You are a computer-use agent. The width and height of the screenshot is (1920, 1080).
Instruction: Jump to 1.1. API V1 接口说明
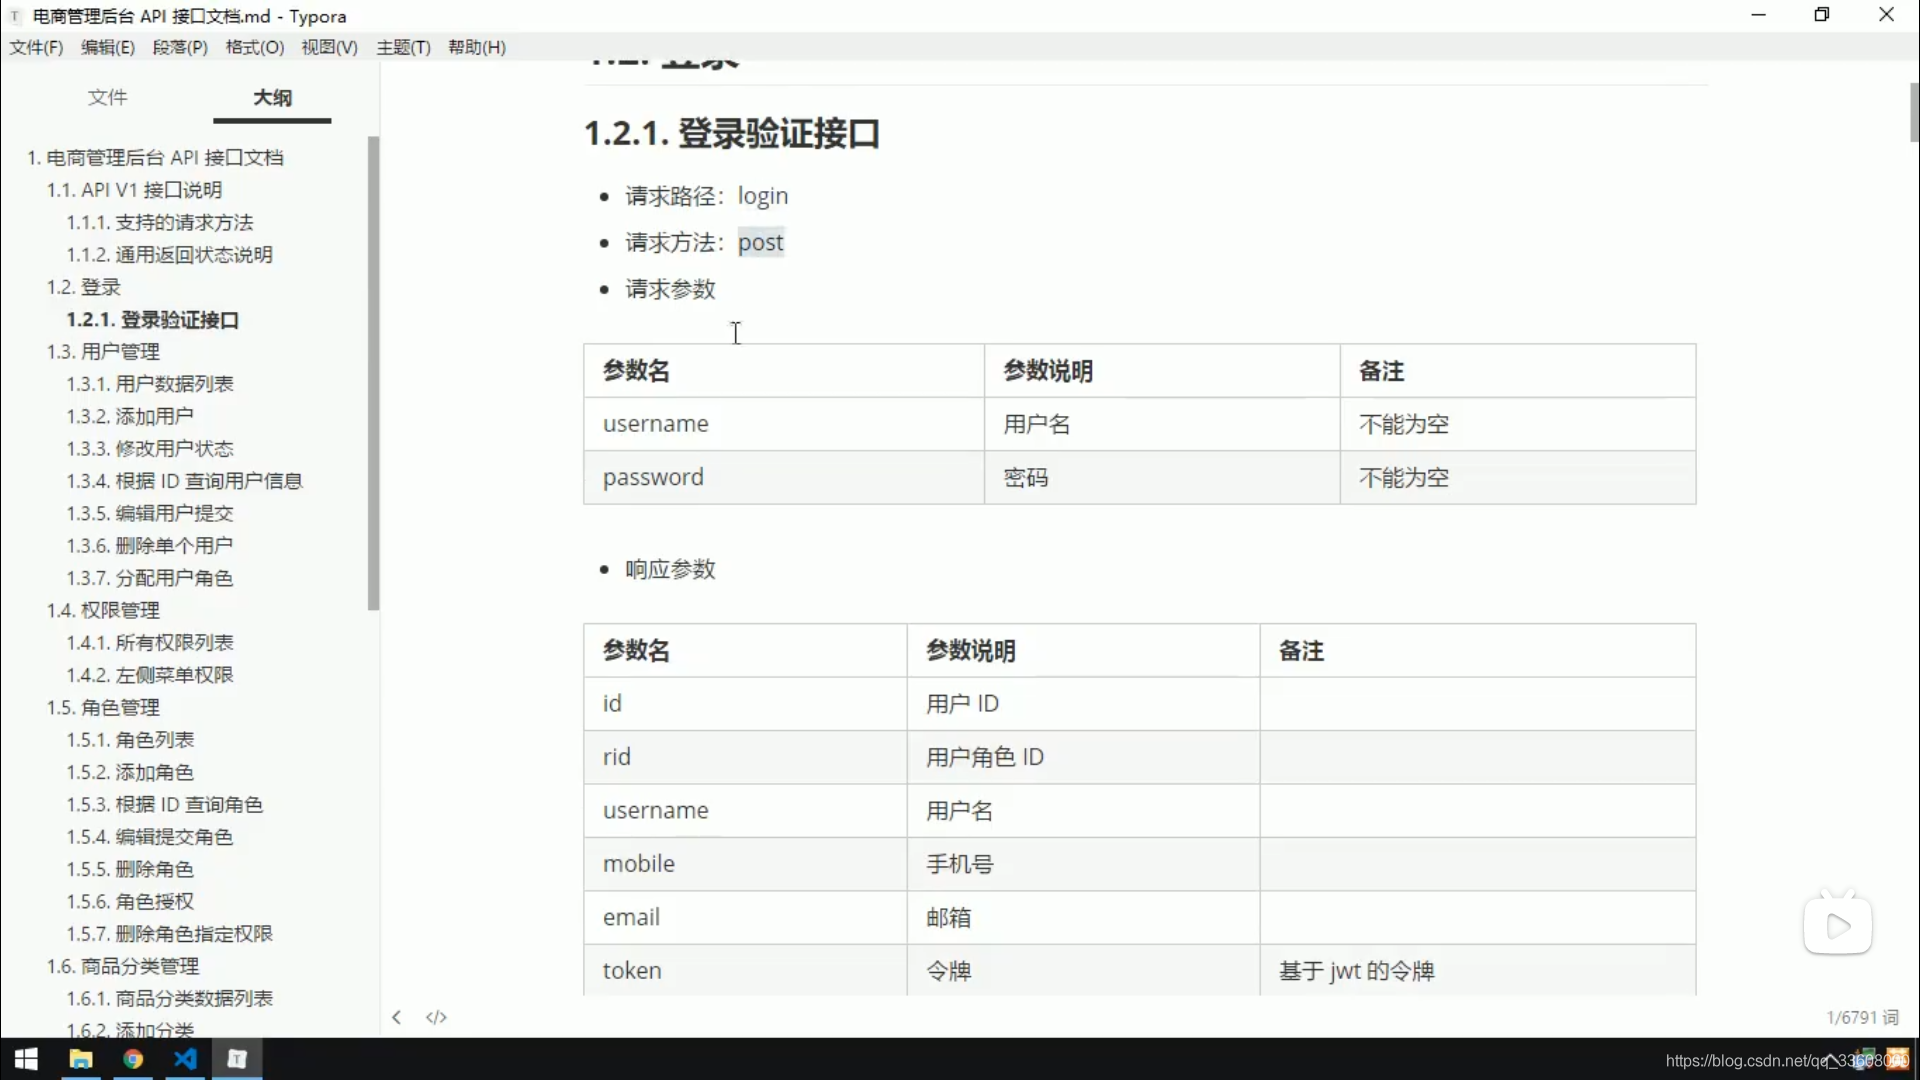coord(134,190)
